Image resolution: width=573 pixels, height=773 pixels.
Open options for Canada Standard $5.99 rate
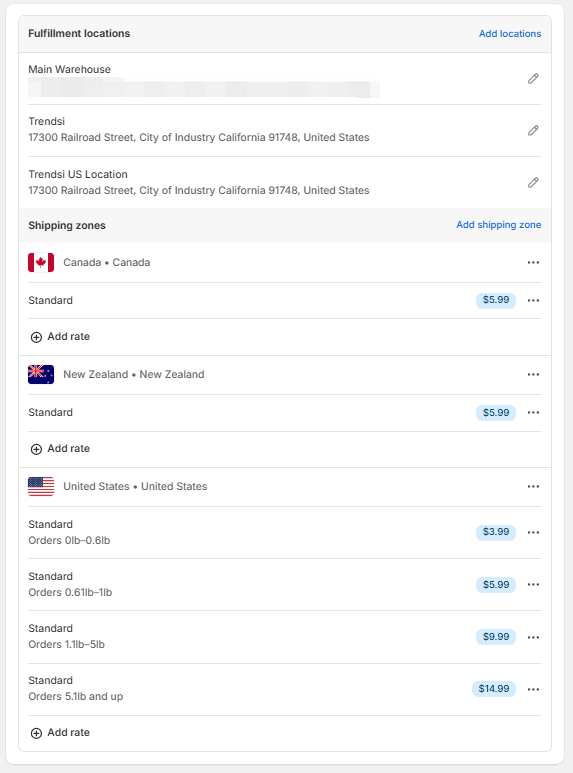[x=533, y=300]
